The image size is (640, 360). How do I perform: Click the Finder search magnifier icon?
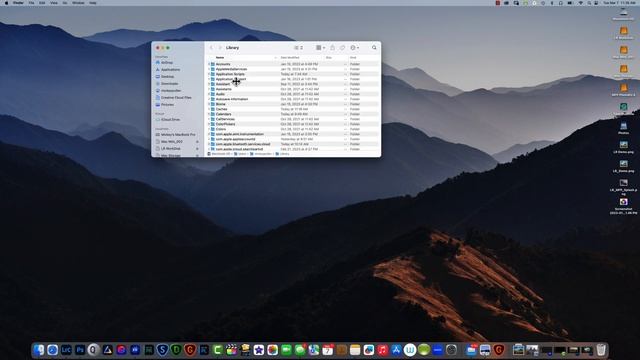click(374, 48)
